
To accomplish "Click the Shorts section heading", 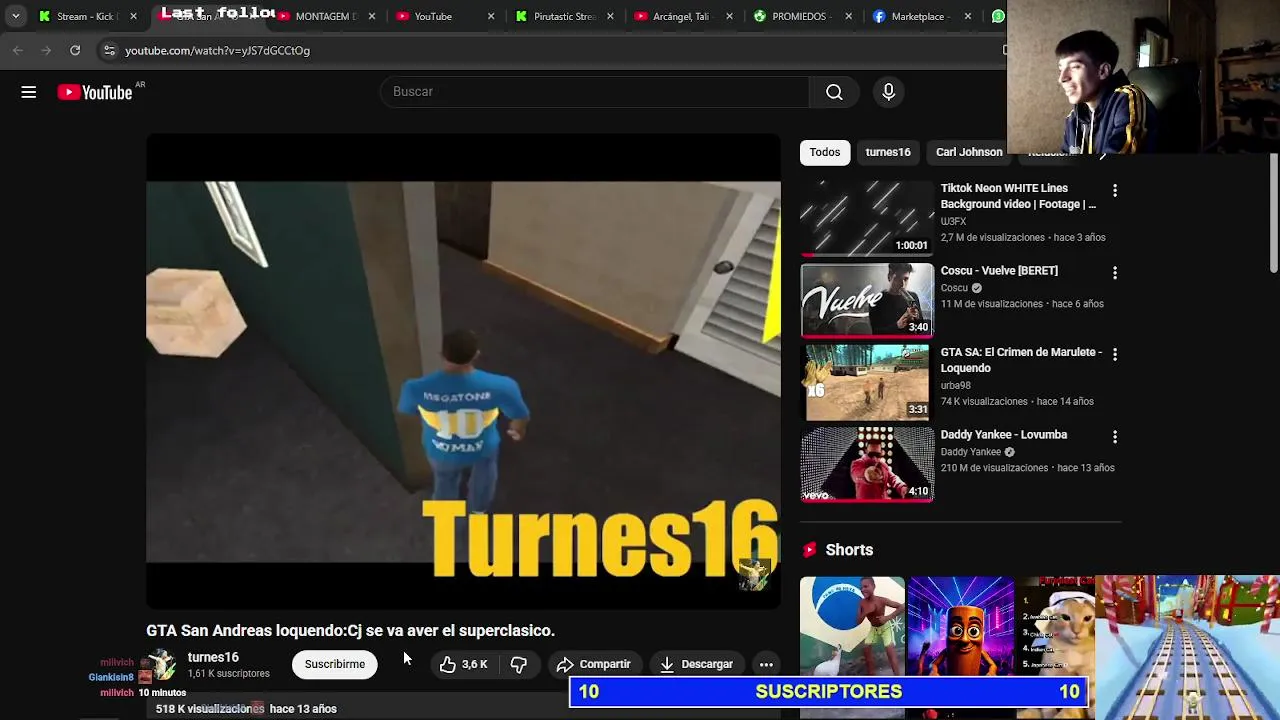I will (849, 550).
